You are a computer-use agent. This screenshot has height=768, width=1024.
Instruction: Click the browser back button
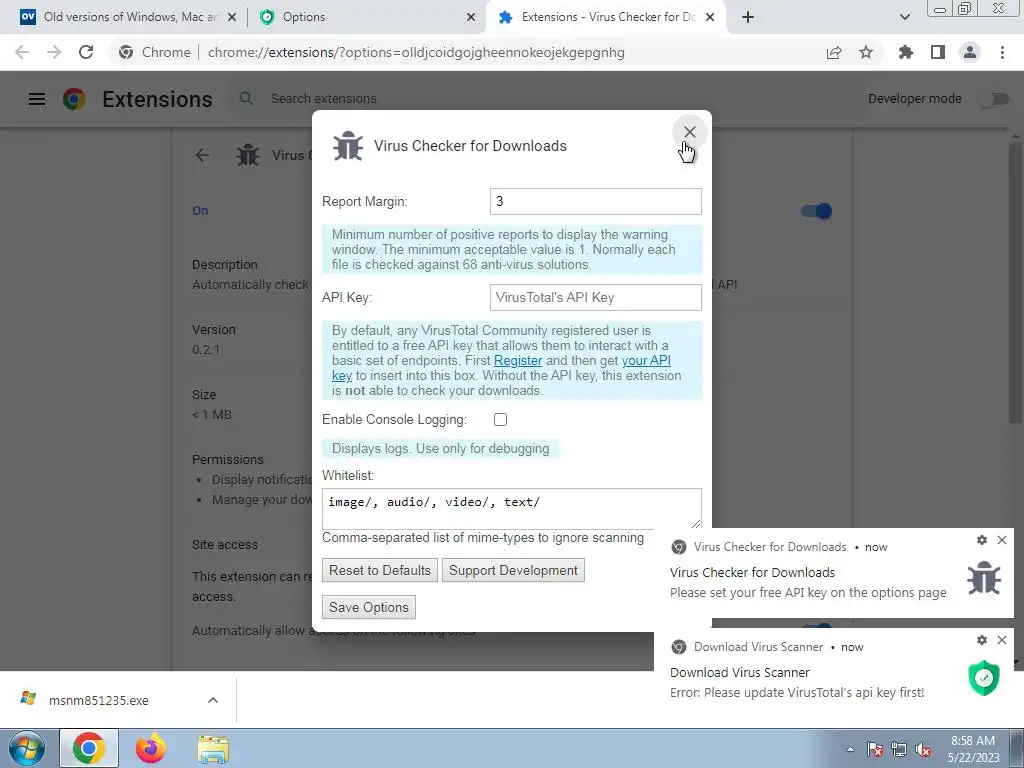click(22, 52)
